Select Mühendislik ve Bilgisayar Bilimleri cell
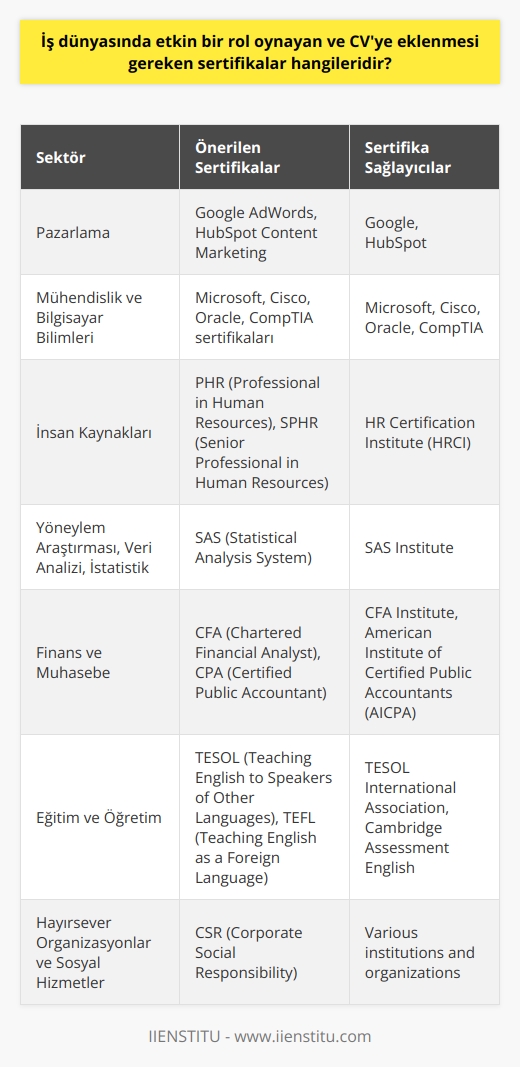Screen dimensions: 520x1067 [100, 316]
